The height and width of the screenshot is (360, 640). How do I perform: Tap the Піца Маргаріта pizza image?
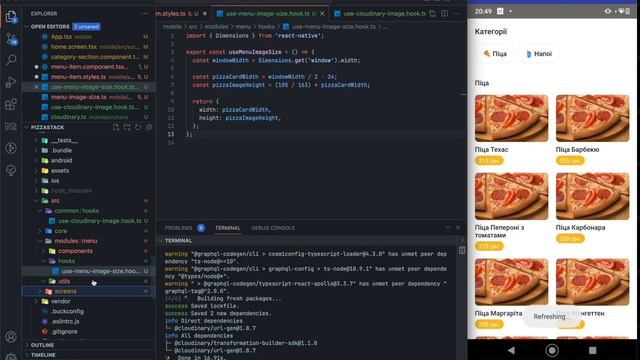tap(511, 282)
